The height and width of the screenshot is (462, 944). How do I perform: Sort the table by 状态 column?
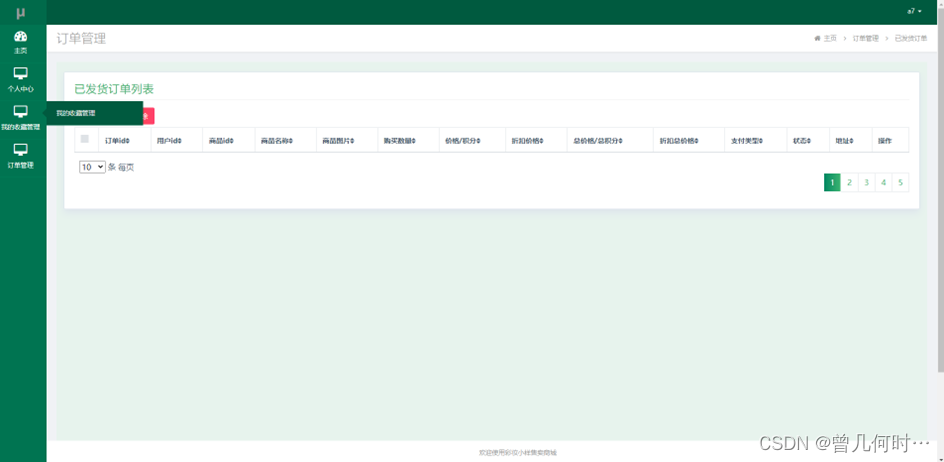coord(808,140)
